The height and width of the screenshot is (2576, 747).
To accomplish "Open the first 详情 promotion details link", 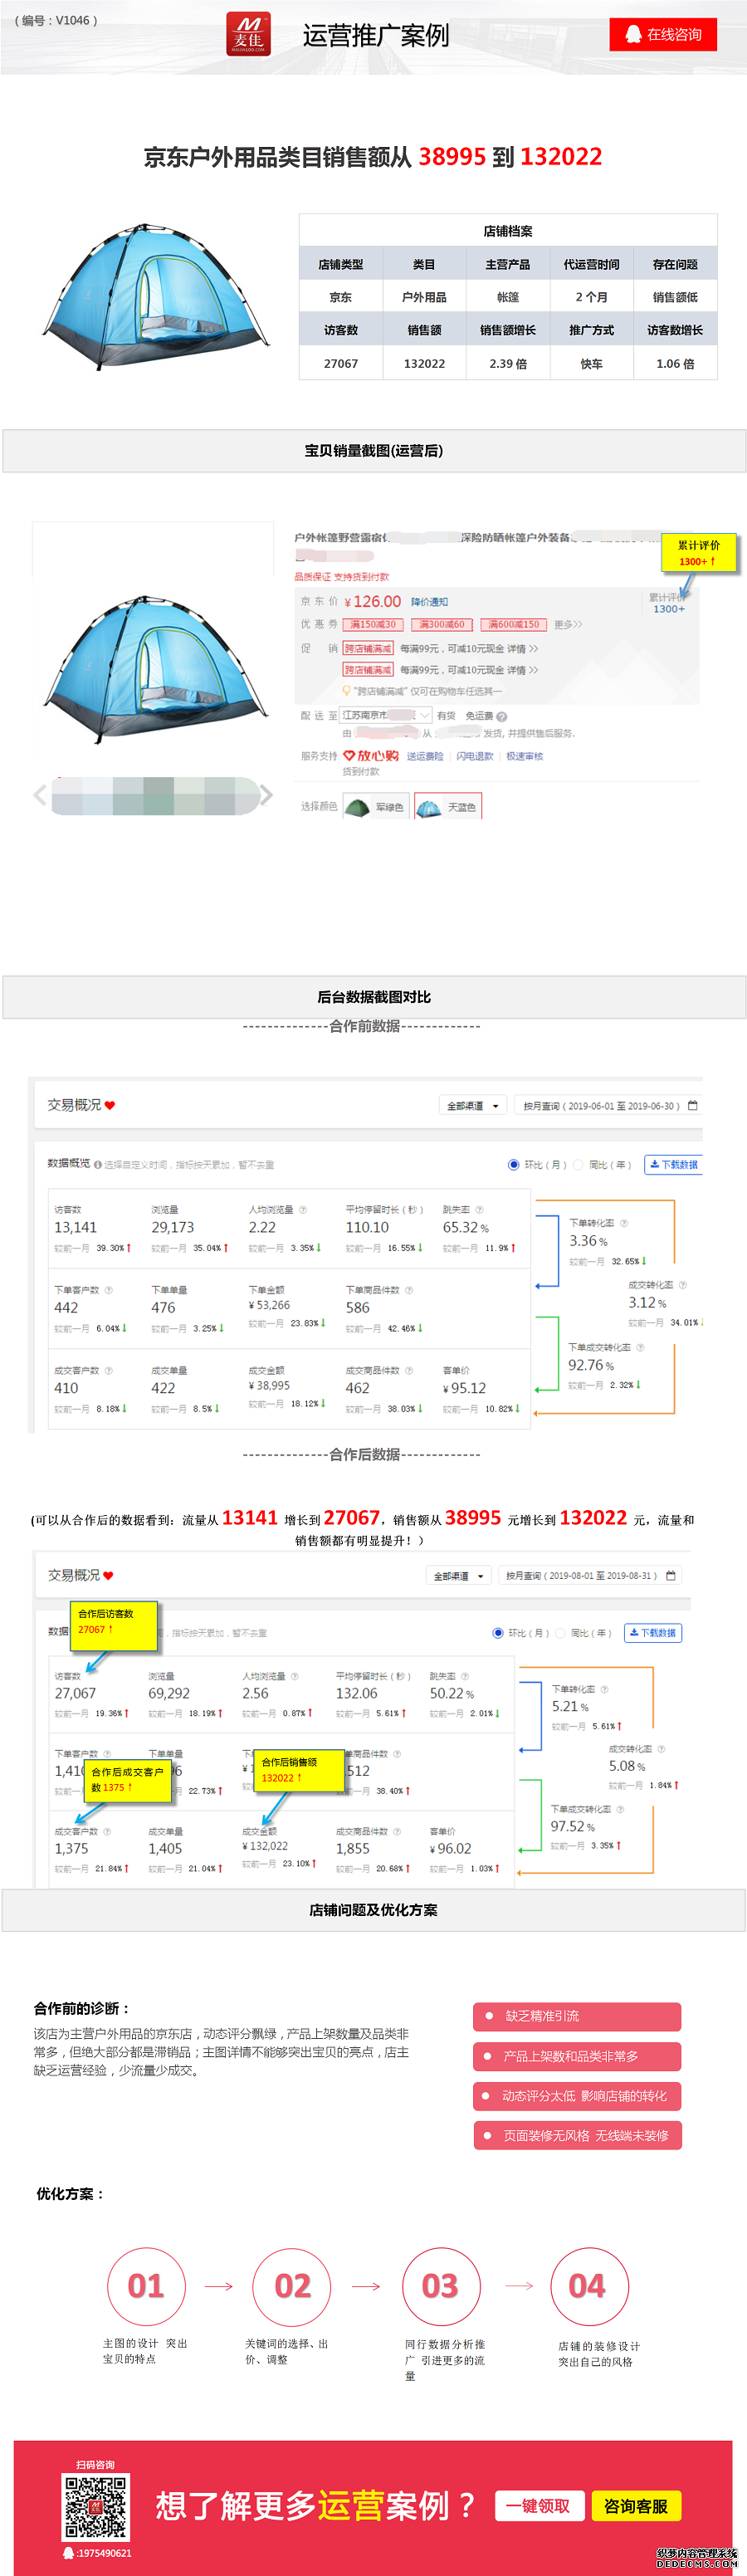I will pos(522,649).
